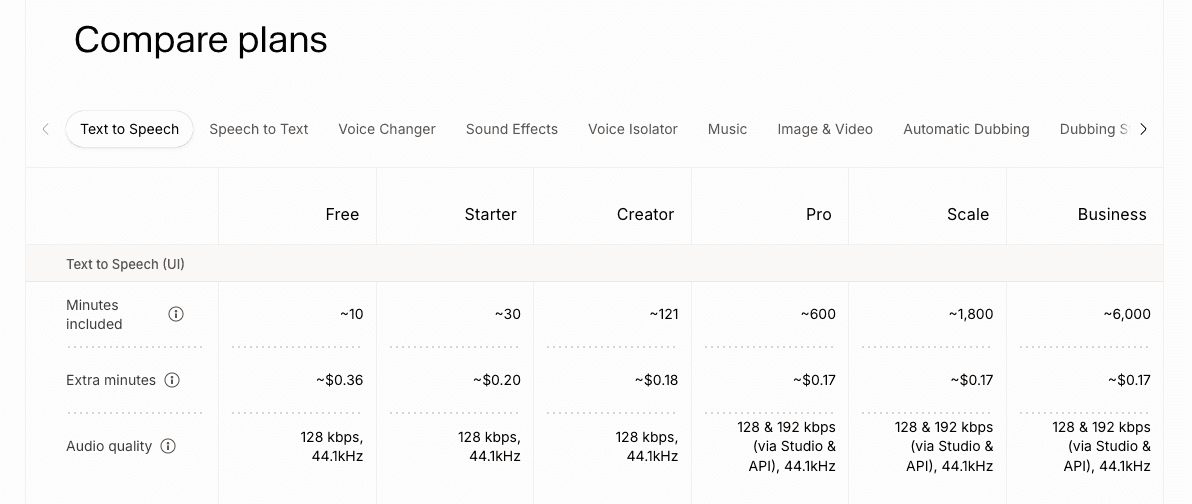This screenshot has width=1192, height=504.
Task: Click the info icon next to Minutes included
Action: click(x=176, y=314)
